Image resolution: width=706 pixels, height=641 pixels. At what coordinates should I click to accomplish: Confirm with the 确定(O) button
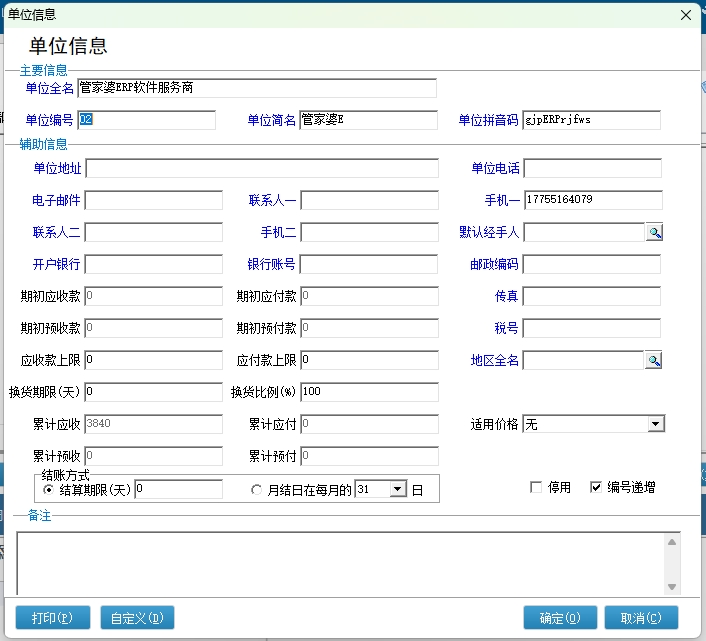click(560, 618)
